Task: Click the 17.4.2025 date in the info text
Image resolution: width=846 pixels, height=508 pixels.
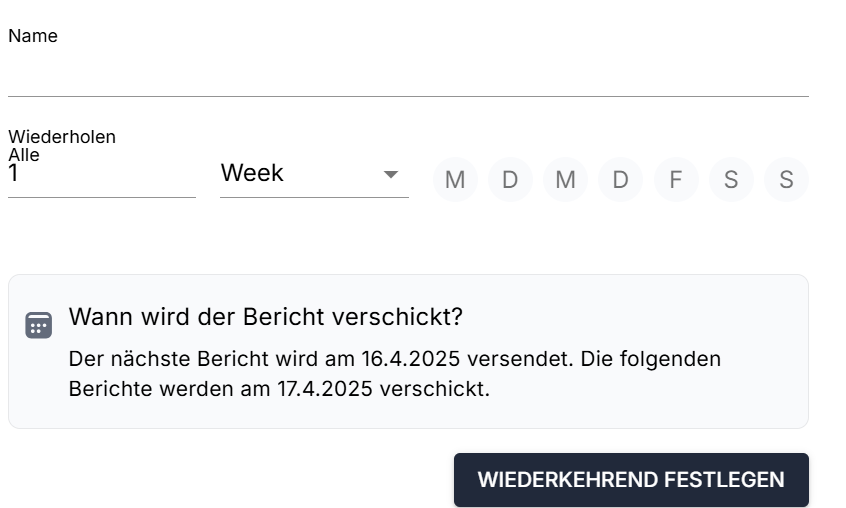Action: pyautogui.click(x=321, y=388)
